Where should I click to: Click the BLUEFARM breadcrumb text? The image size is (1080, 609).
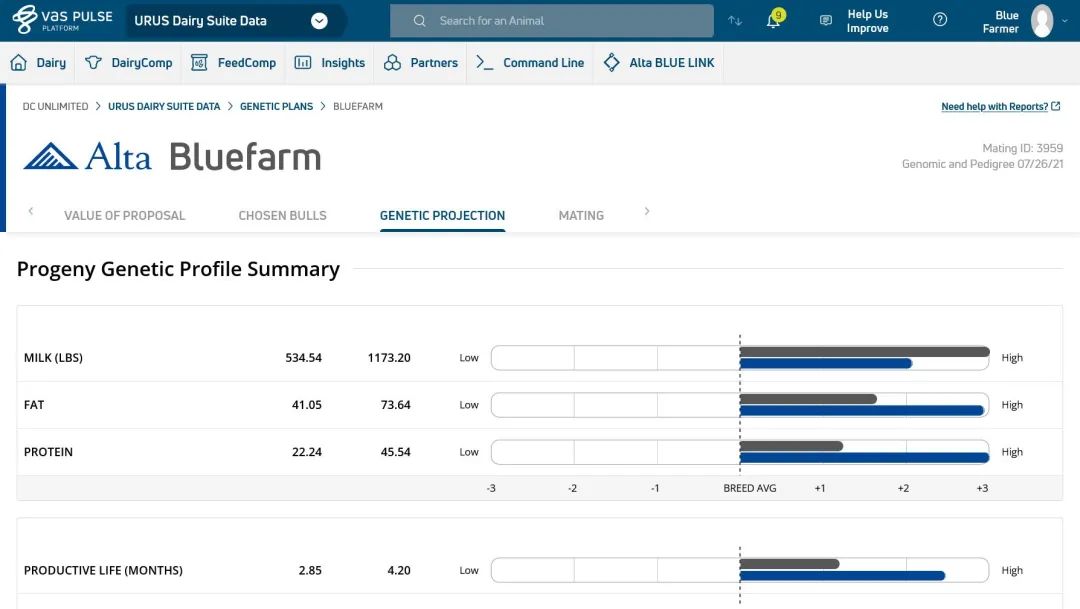pyautogui.click(x=357, y=106)
